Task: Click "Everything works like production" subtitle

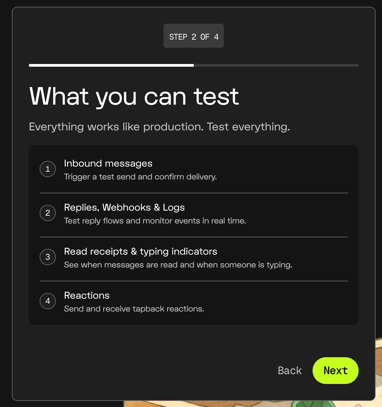Action: click(x=159, y=127)
